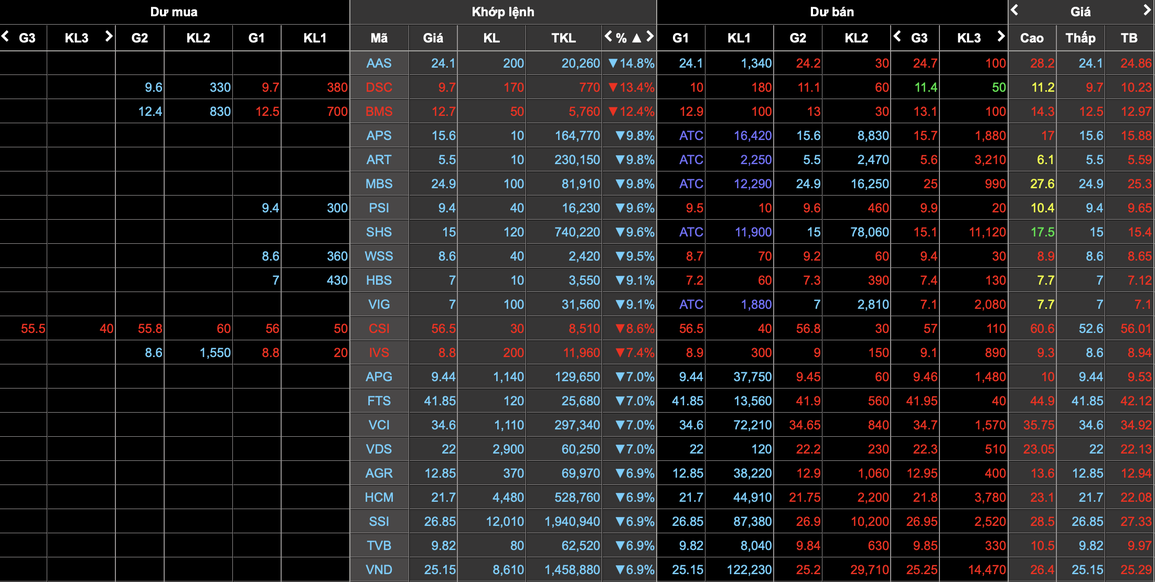Click SHS total volume 740,220

[x=578, y=232]
